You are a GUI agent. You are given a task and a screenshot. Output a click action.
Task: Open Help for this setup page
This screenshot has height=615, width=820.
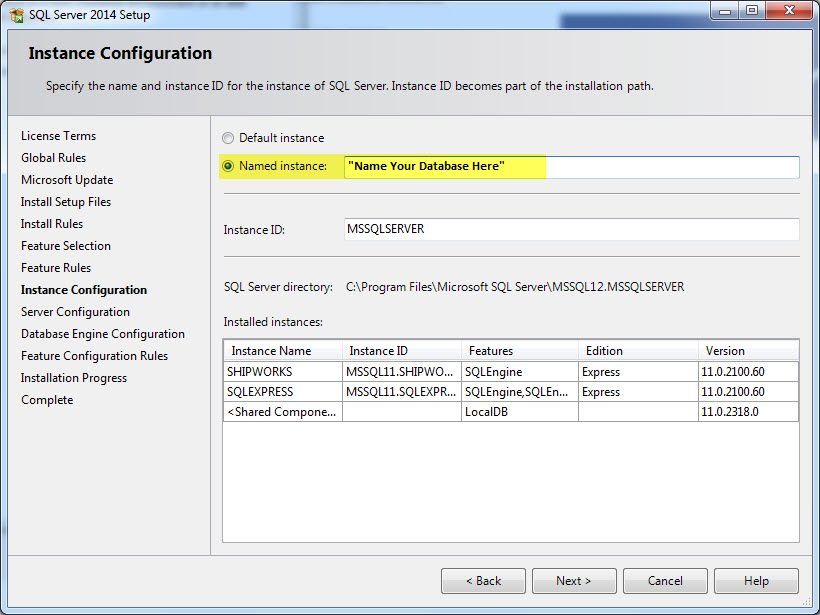tap(756, 581)
